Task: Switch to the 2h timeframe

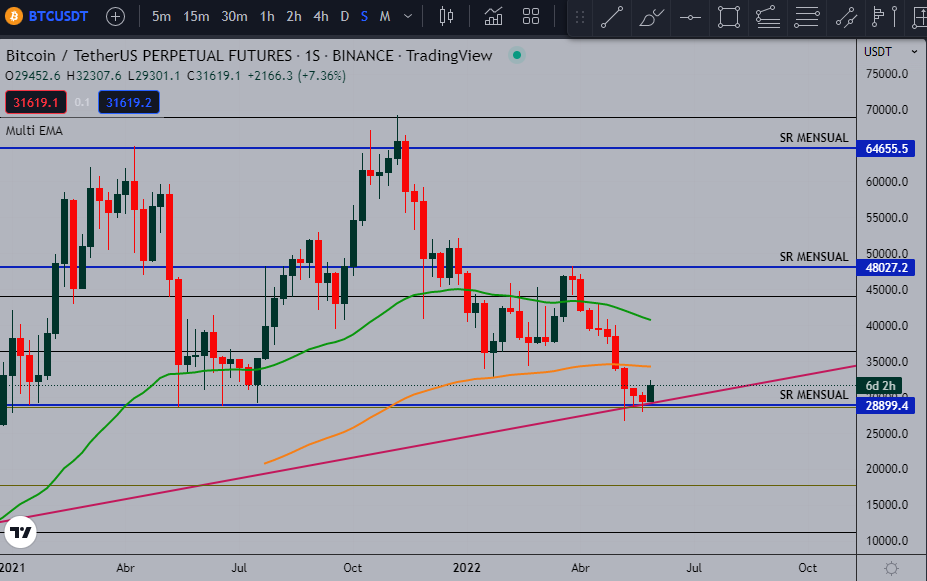Action: pyautogui.click(x=294, y=17)
